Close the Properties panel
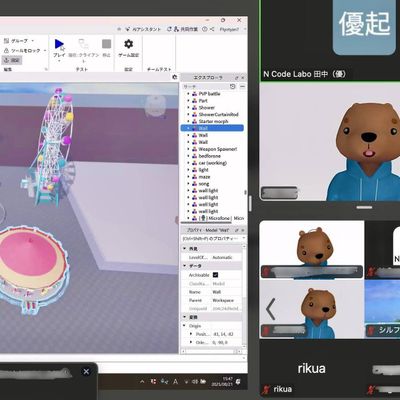400x400 pixels. pyautogui.click(x=243, y=230)
